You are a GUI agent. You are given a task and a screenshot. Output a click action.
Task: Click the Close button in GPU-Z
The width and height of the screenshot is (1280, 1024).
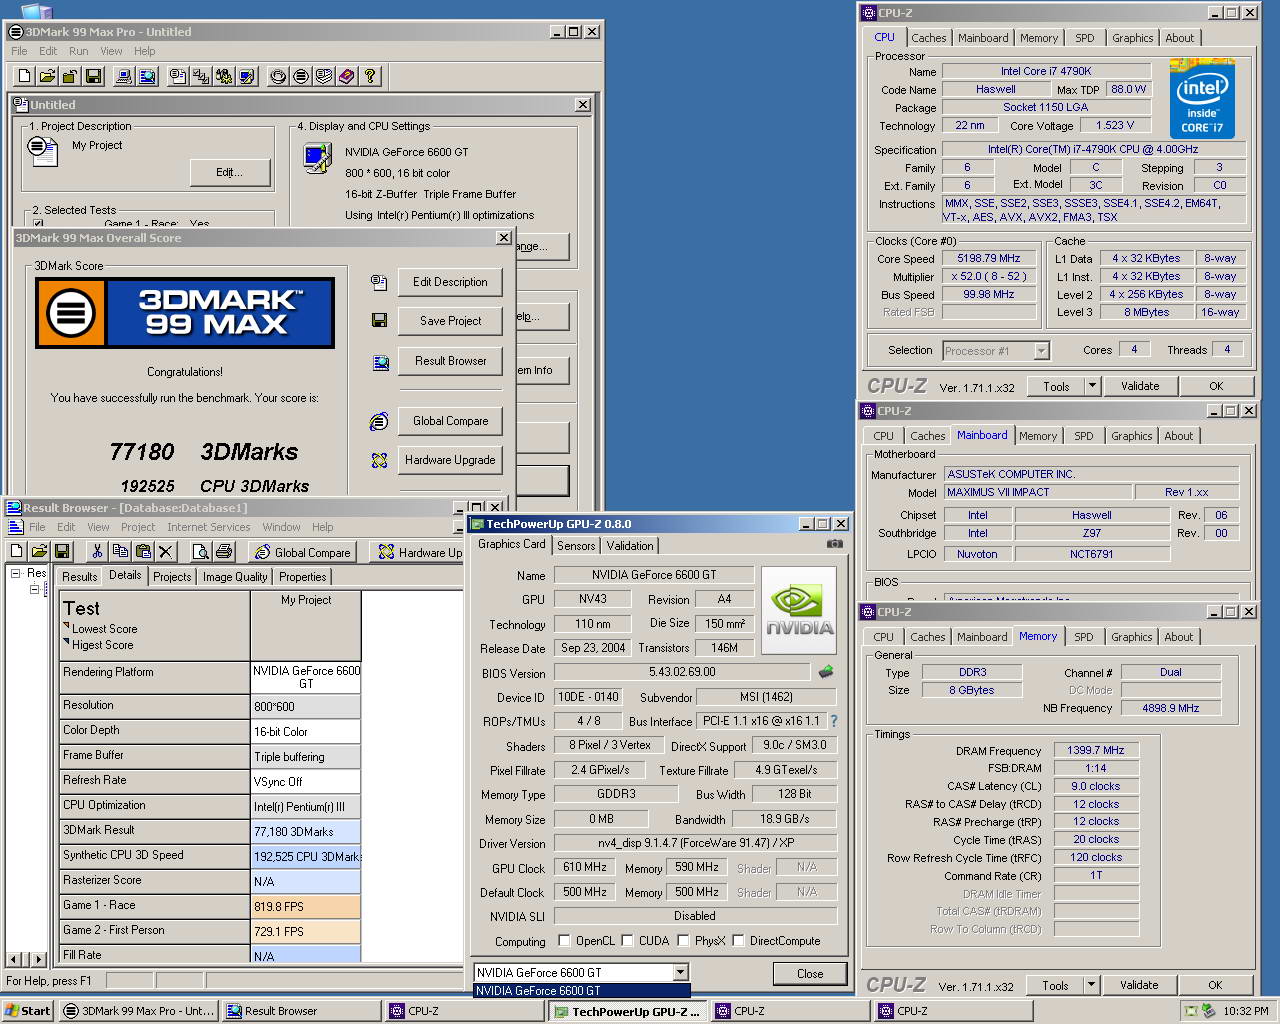pos(810,973)
